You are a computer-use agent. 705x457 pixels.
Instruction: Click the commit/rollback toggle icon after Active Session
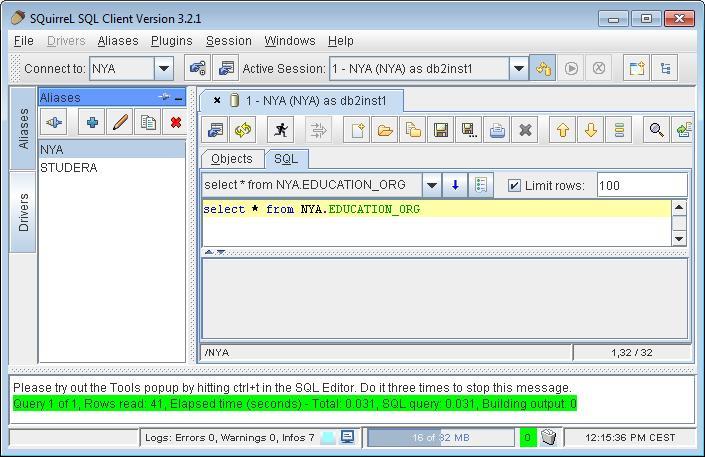[x=543, y=68]
